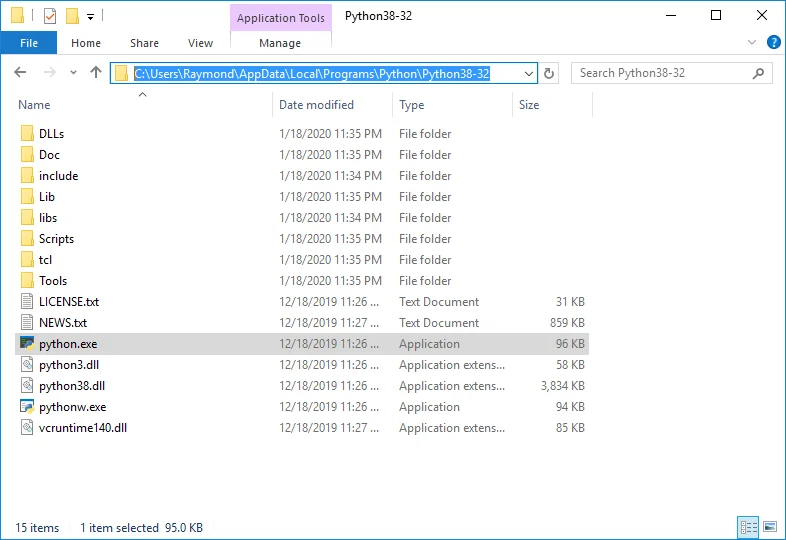Click the pythonw.exe application icon

tap(27, 407)
